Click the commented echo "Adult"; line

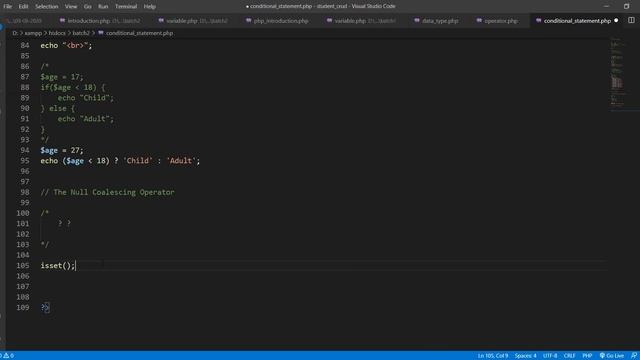[86, 119]
